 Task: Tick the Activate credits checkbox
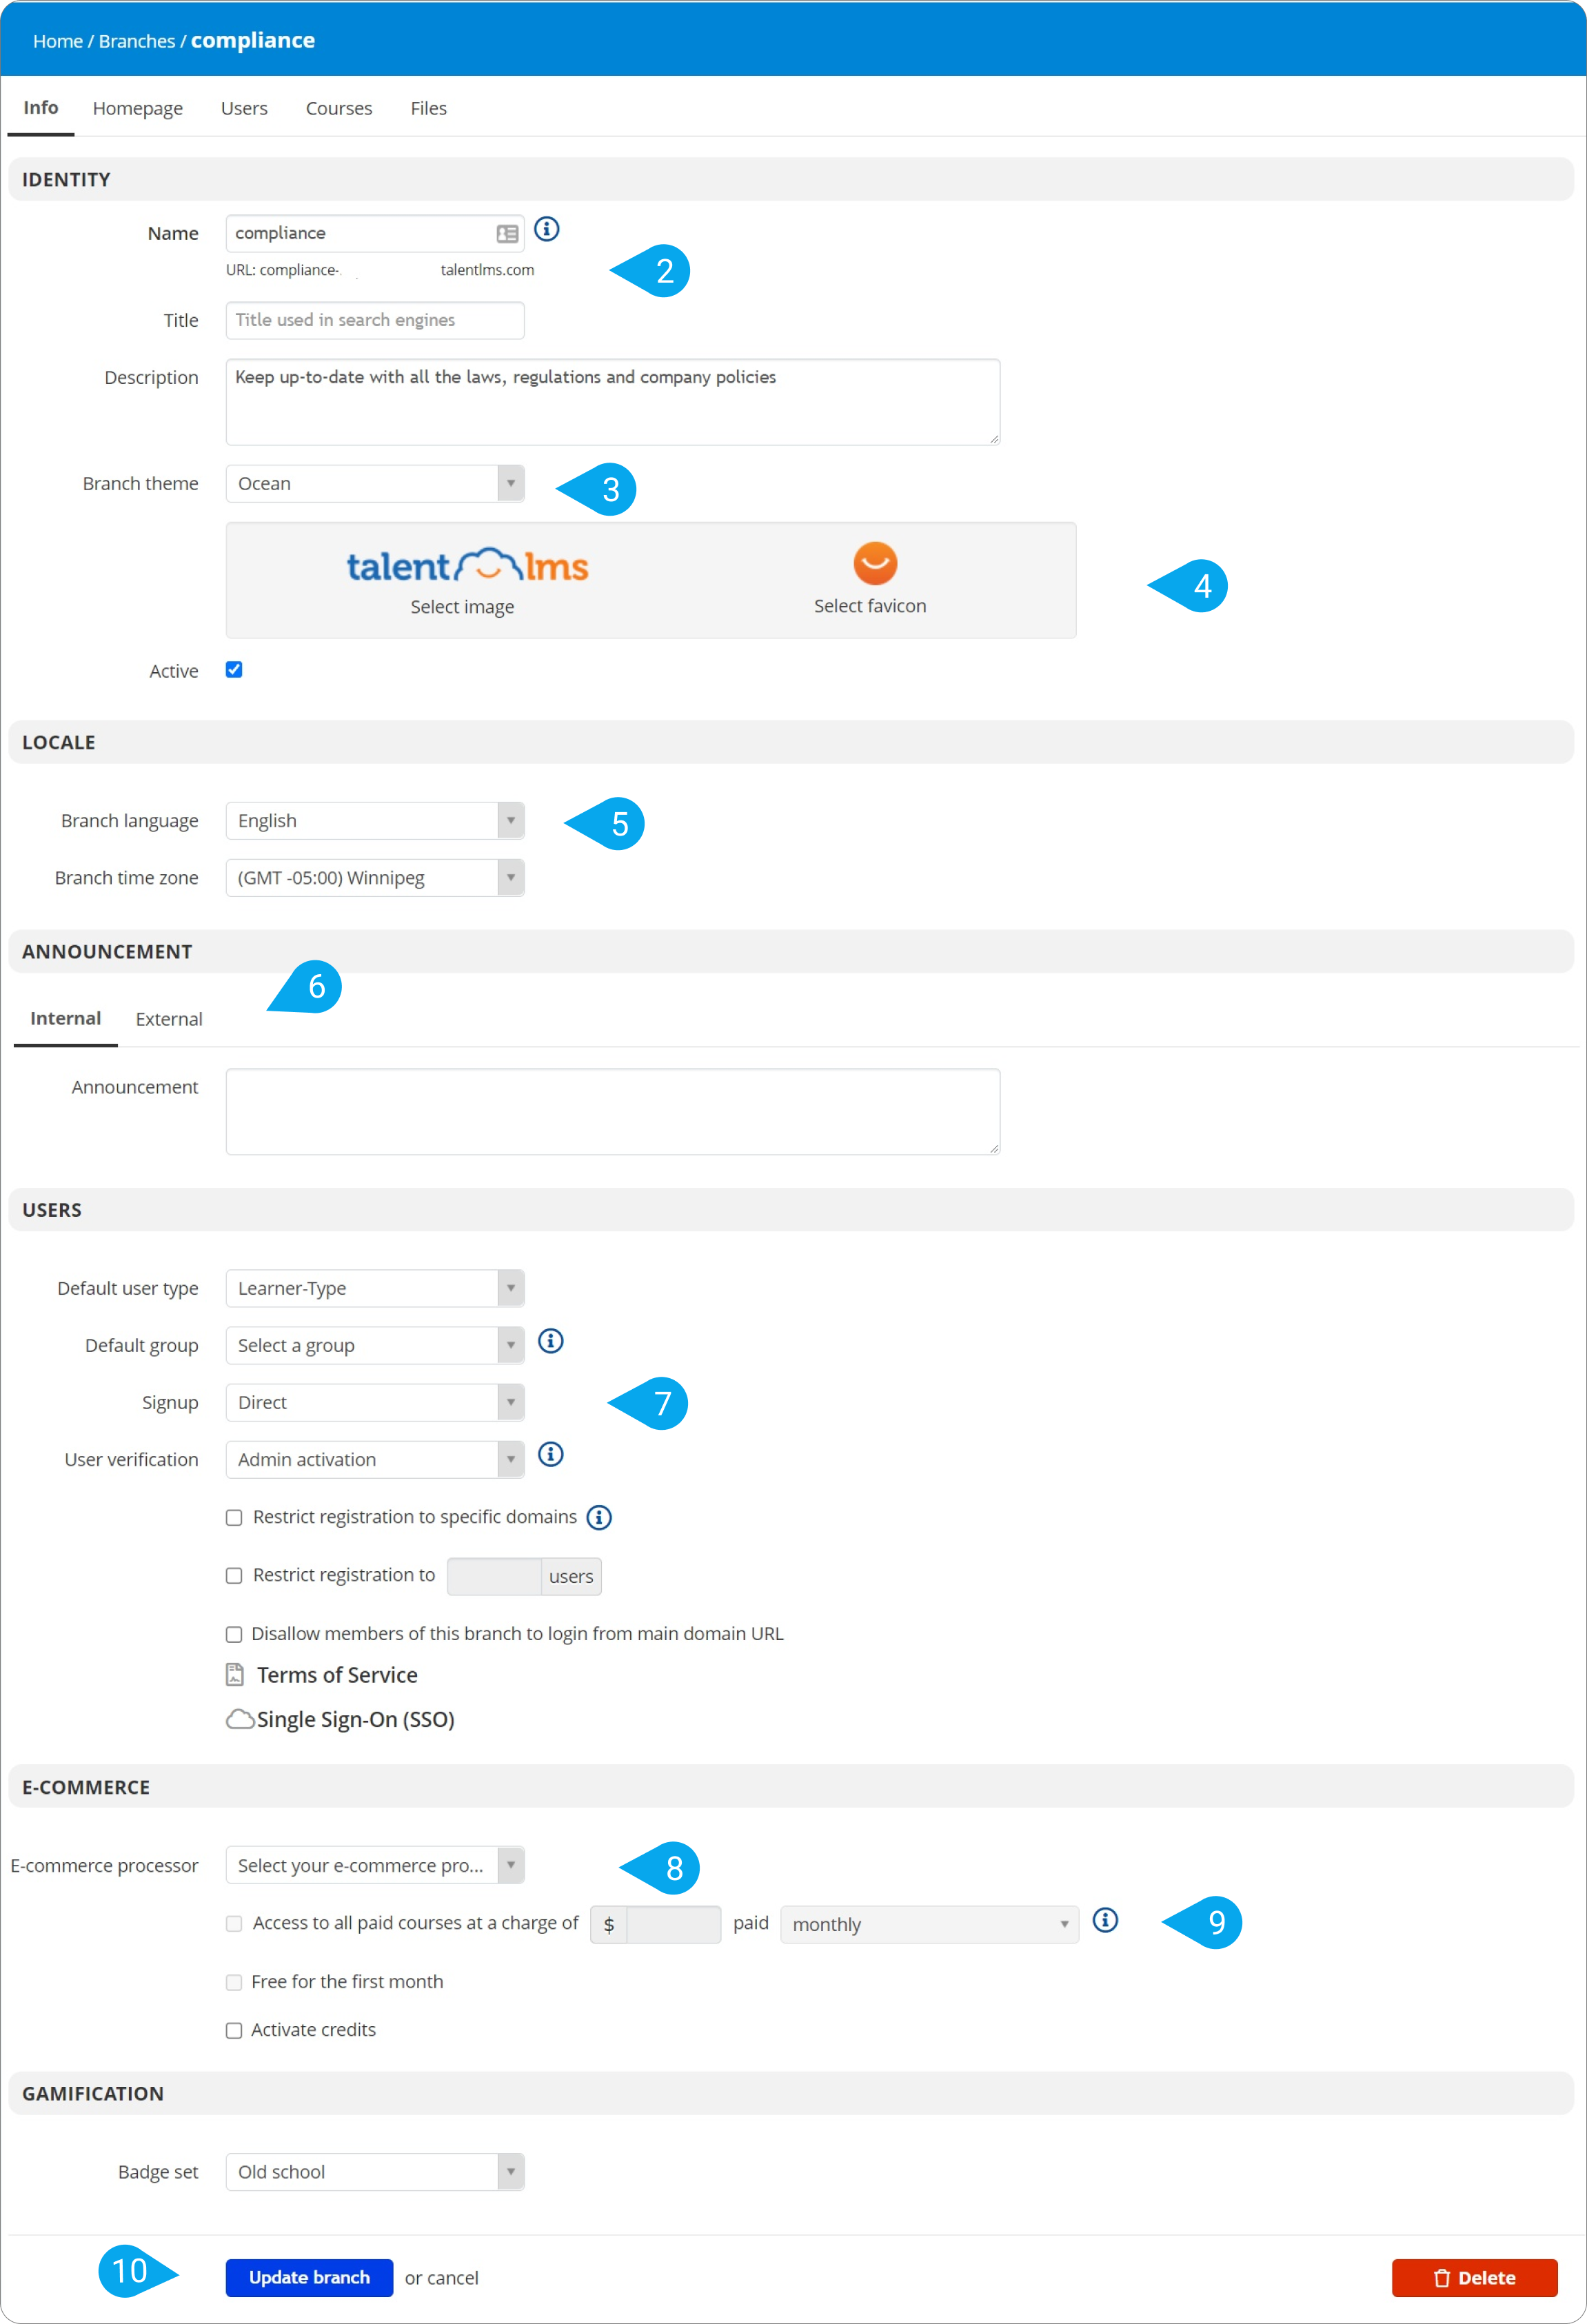(234, 2030)
